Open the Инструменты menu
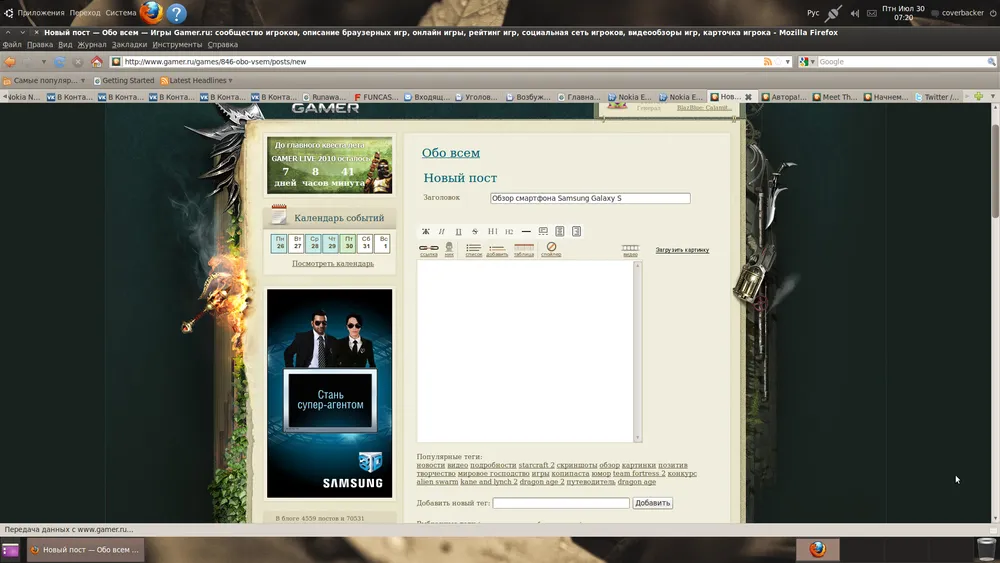1000x563 pixels. [x=177, y=45]
